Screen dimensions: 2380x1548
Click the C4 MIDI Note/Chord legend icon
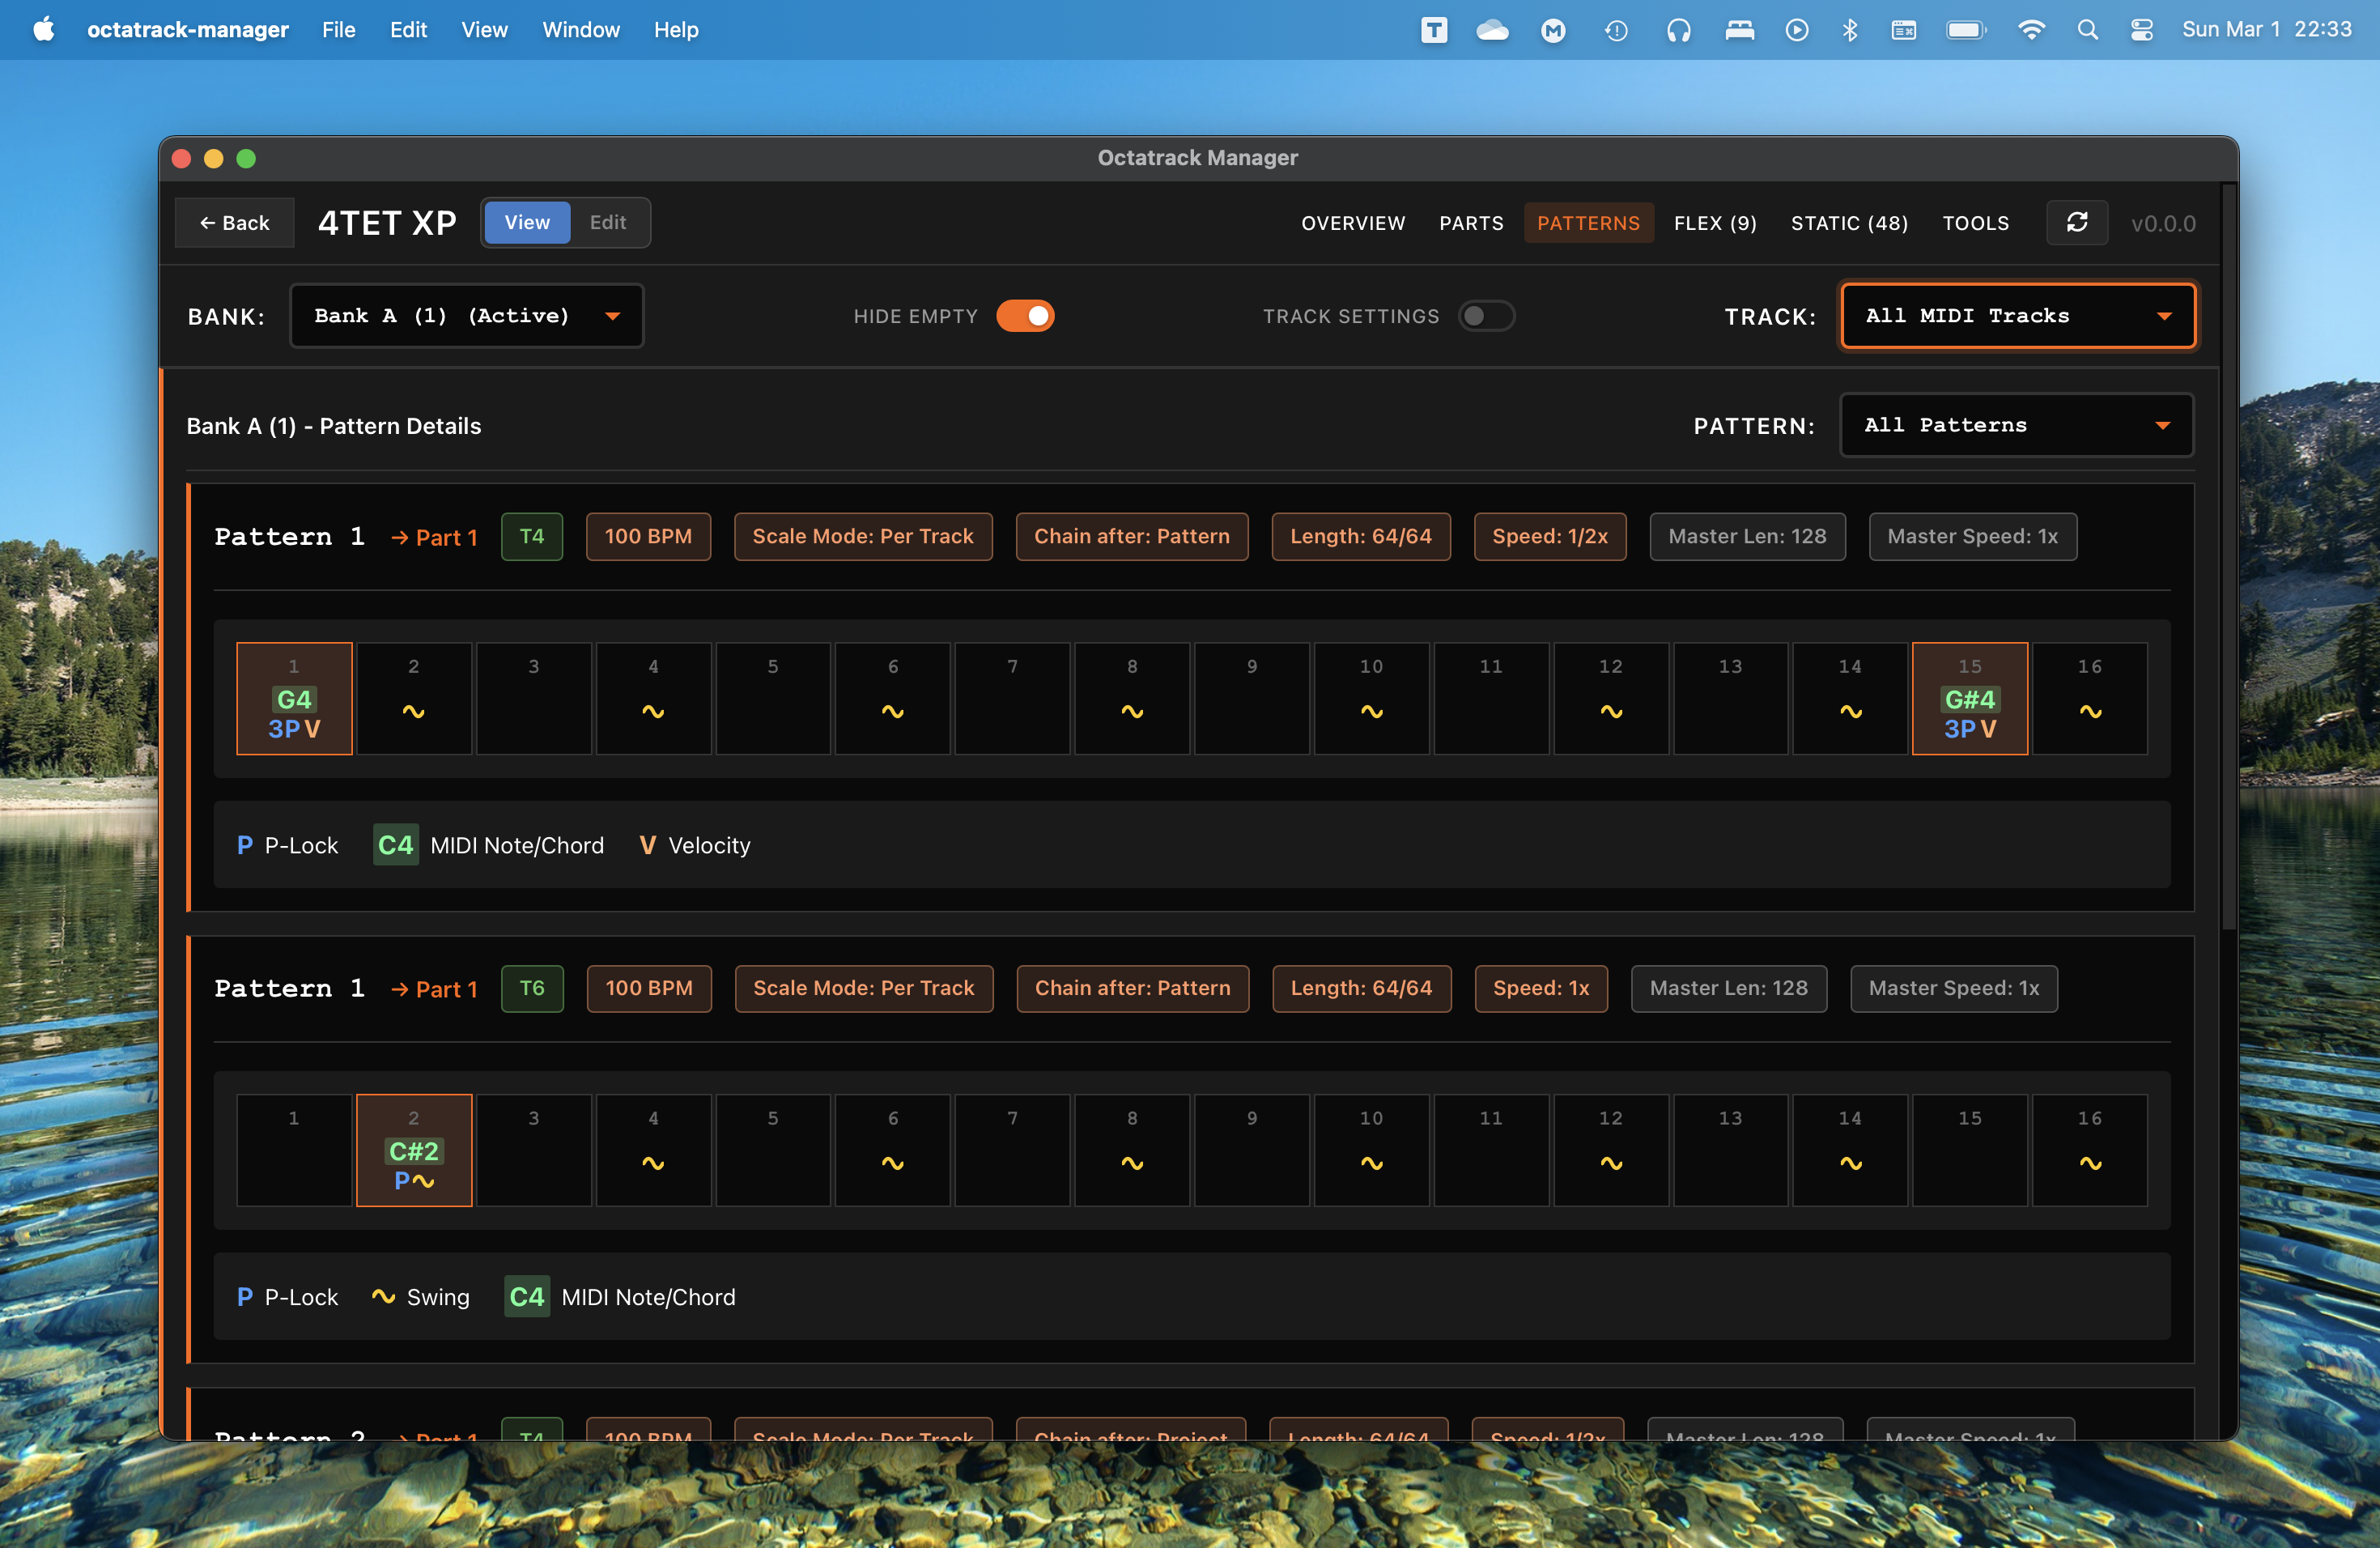tap(395, 845)
